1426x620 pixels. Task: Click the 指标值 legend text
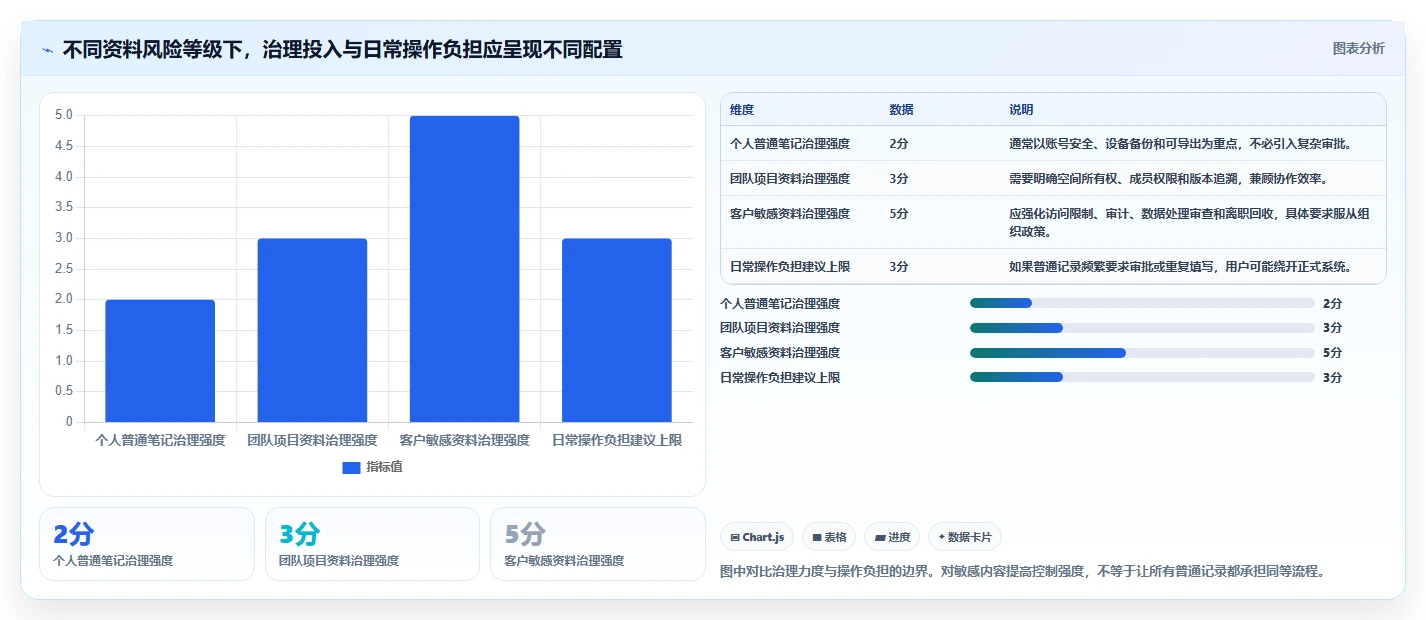click(384, 467)
